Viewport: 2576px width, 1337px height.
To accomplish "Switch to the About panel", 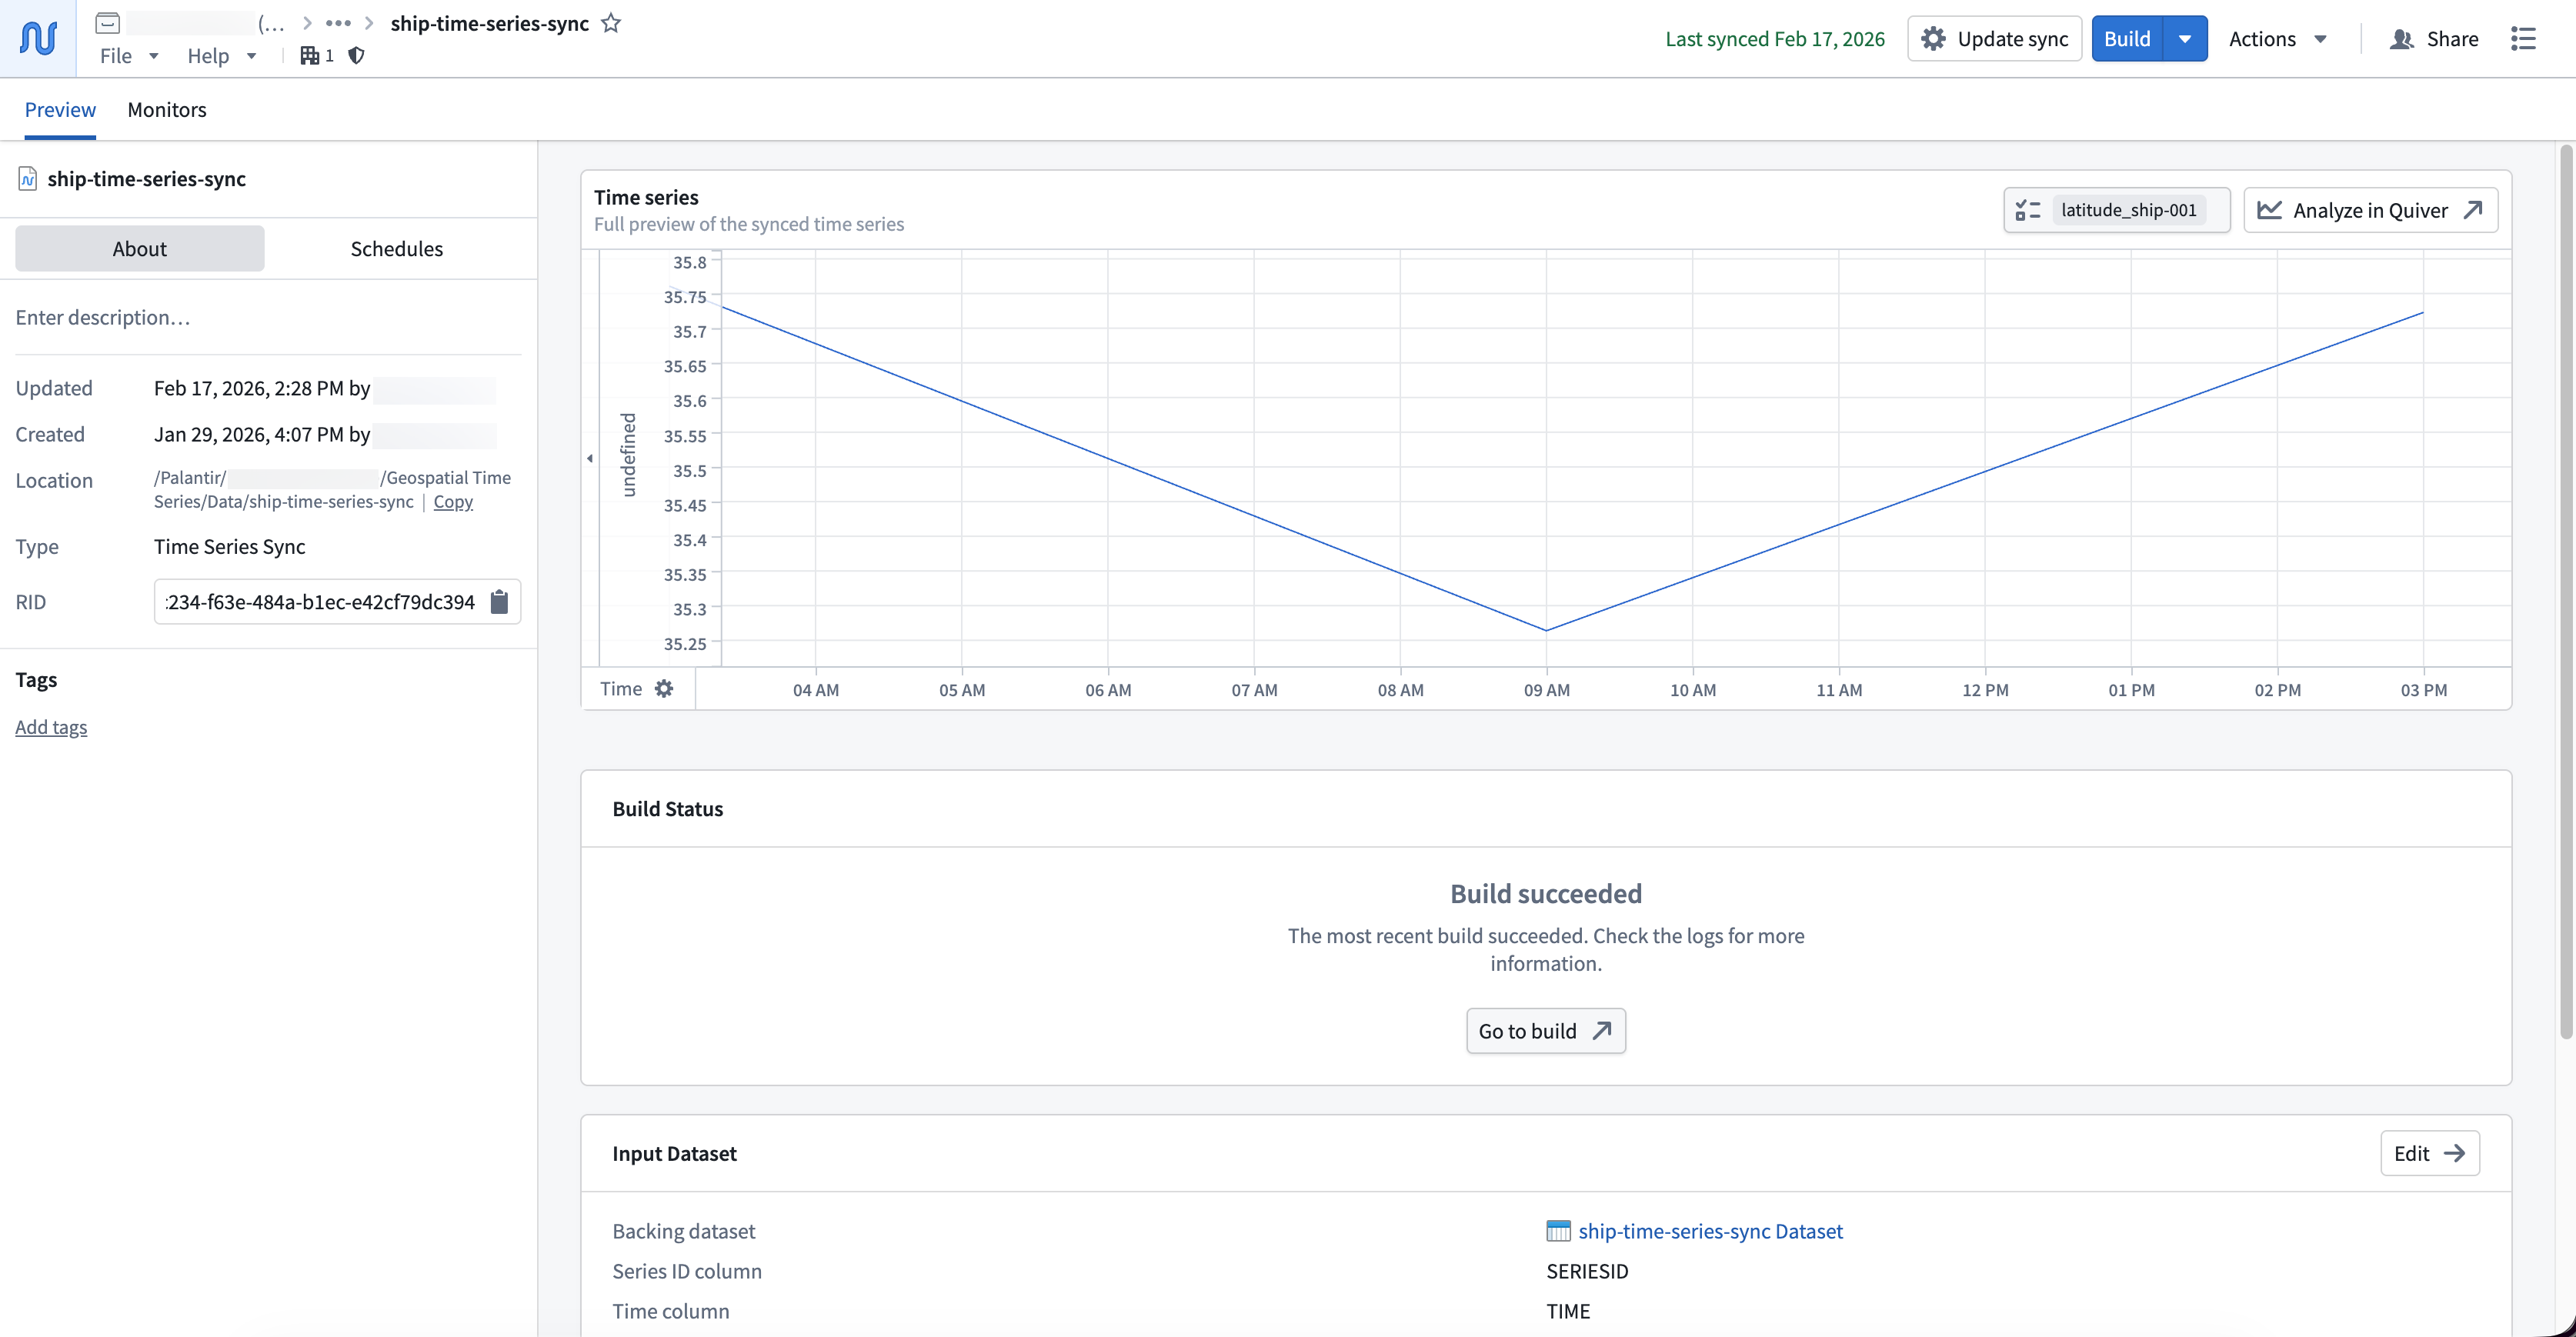I will 139,248.
